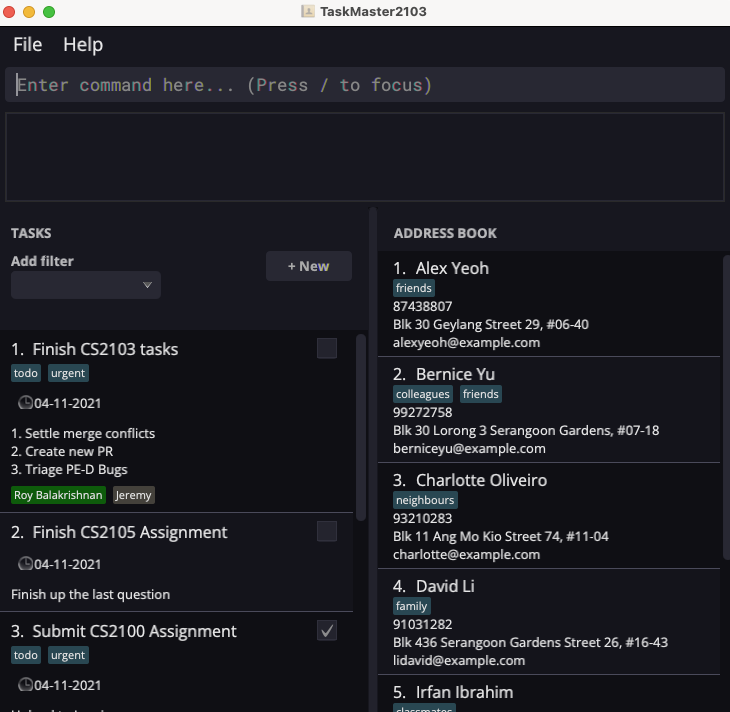Click family tag under David Li
Image resolution: width=730 pixels, height=712 pixels.
(x=412, y=606)
